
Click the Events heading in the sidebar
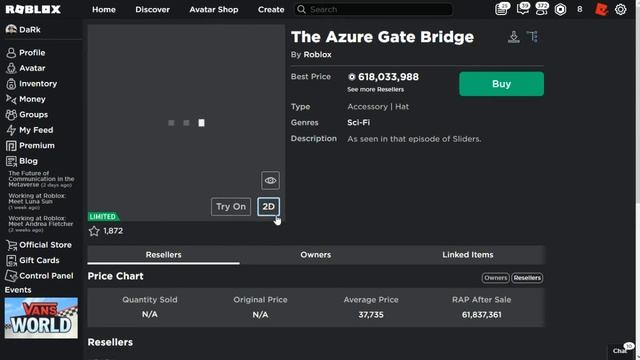coord(18,290)
